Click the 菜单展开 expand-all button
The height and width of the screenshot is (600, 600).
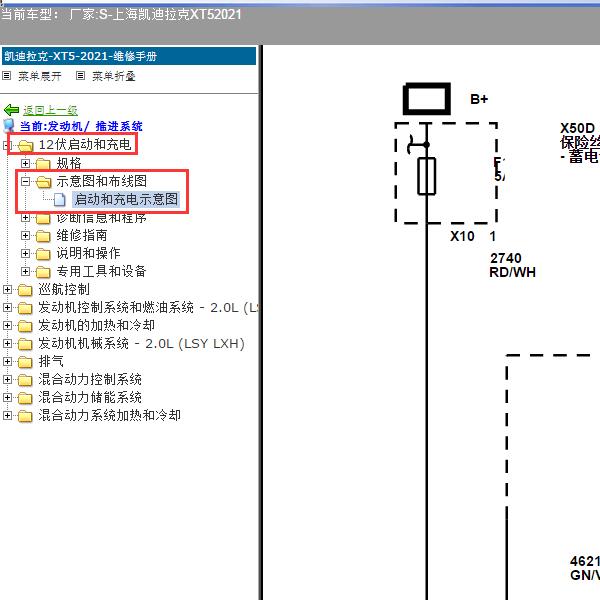(x=40, y=76)
